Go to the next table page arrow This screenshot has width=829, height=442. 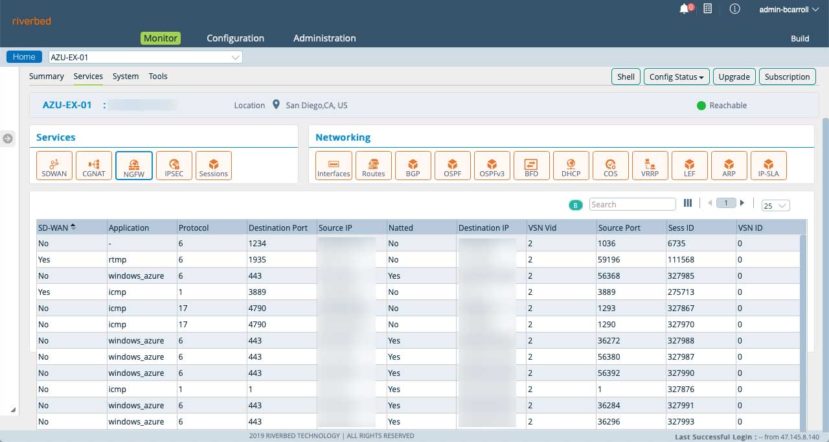742,203
